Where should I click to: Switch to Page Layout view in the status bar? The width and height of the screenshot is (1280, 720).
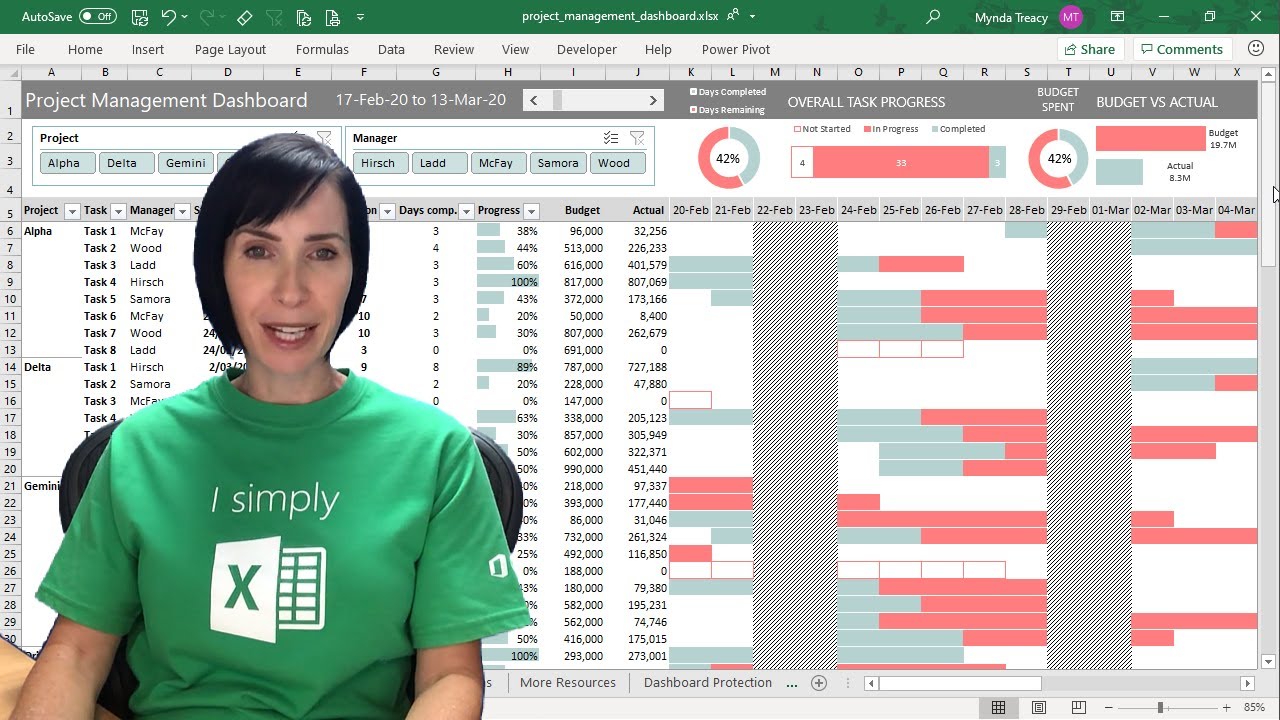click(1039, 707)
